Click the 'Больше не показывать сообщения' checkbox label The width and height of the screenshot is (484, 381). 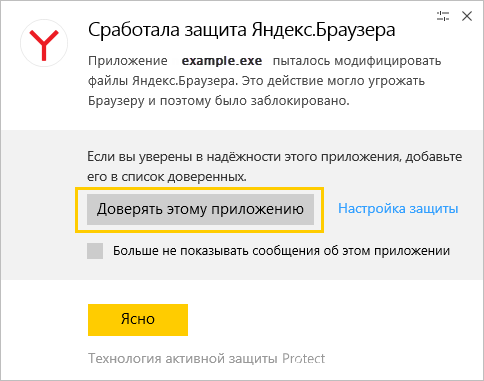281,251
